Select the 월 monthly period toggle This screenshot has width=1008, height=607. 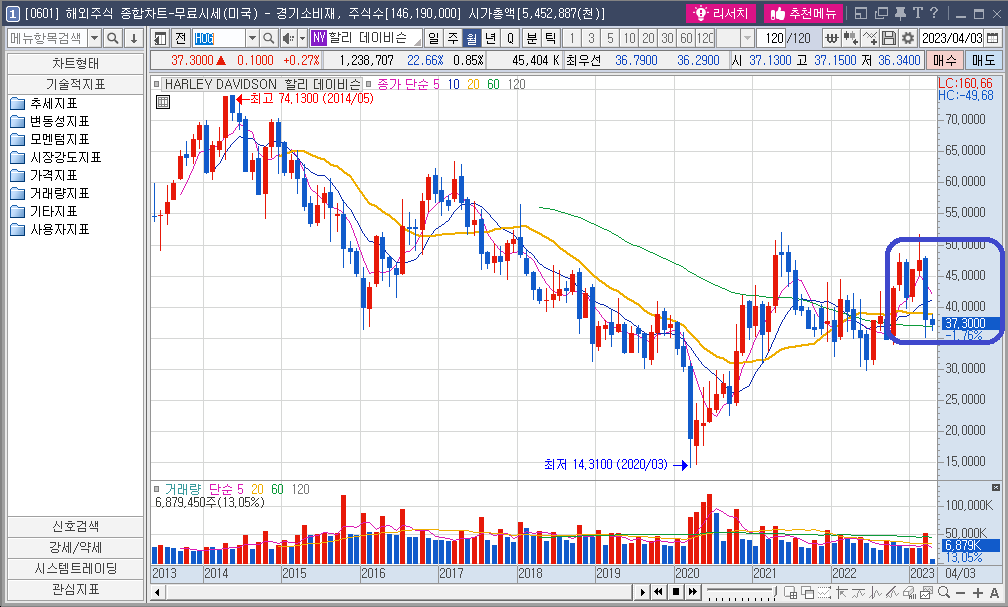coord(472,39)
